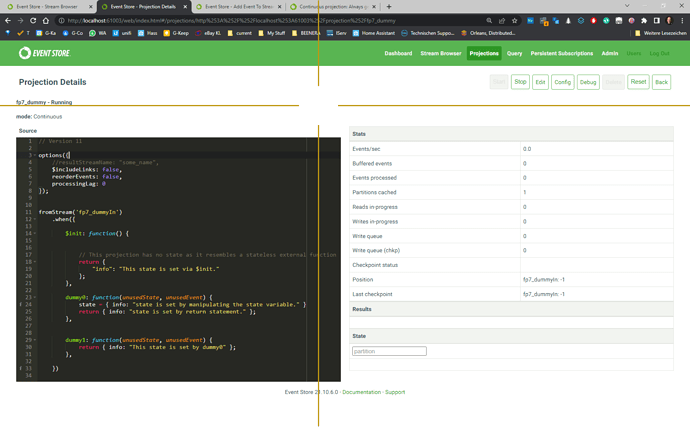Close the Add Event To Stream tab

pos(279,7)
